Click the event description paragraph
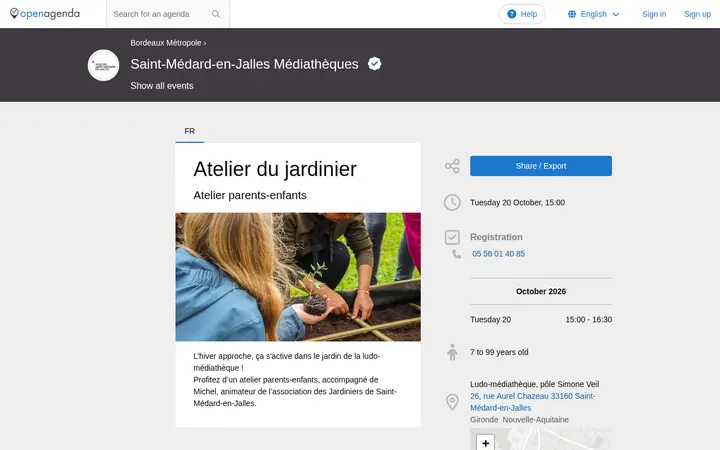Image resolution: width=720 pixels, height=450 pixels. (x=295, y=380)
